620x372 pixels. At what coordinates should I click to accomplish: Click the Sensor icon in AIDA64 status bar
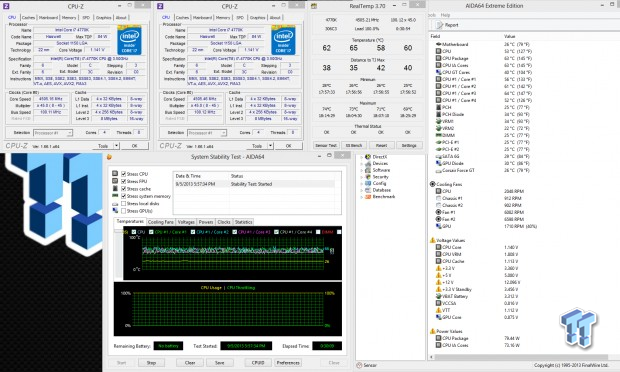359,365
